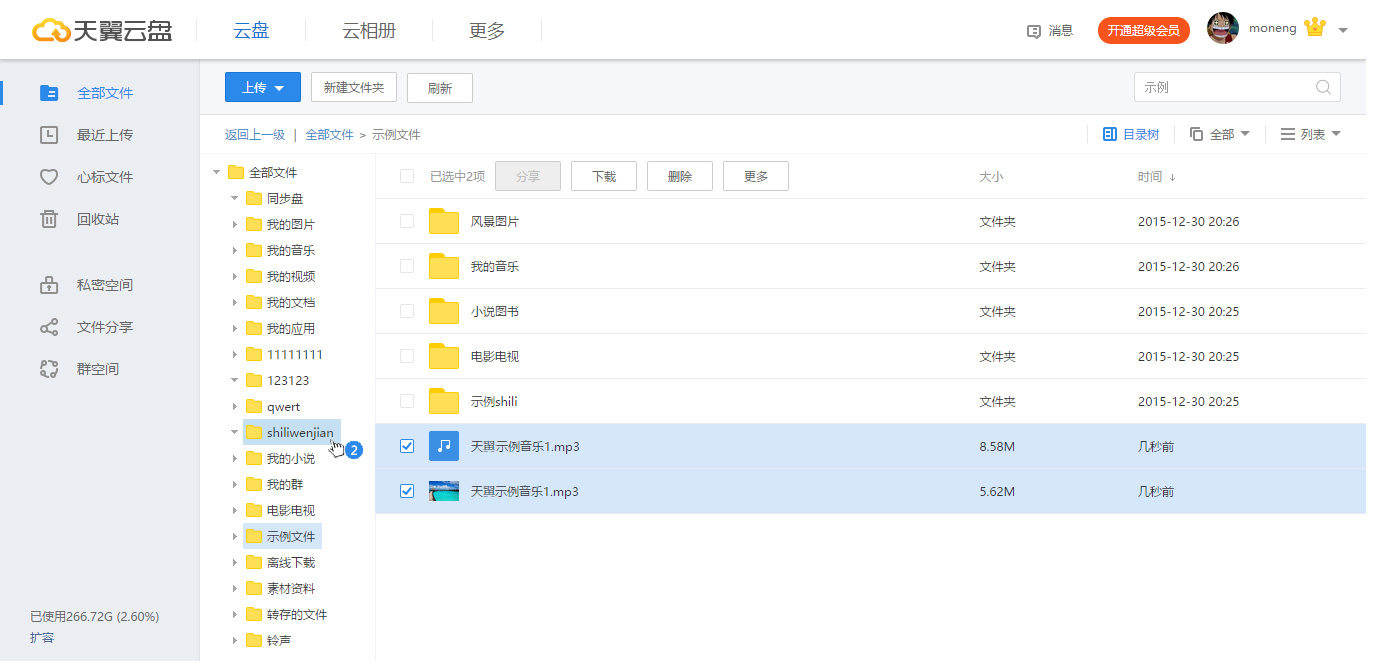Viewport: 1375px width, 670px height.
Task: Open the 更多 menu in top navigation
Action: click(x=486, y=30)
